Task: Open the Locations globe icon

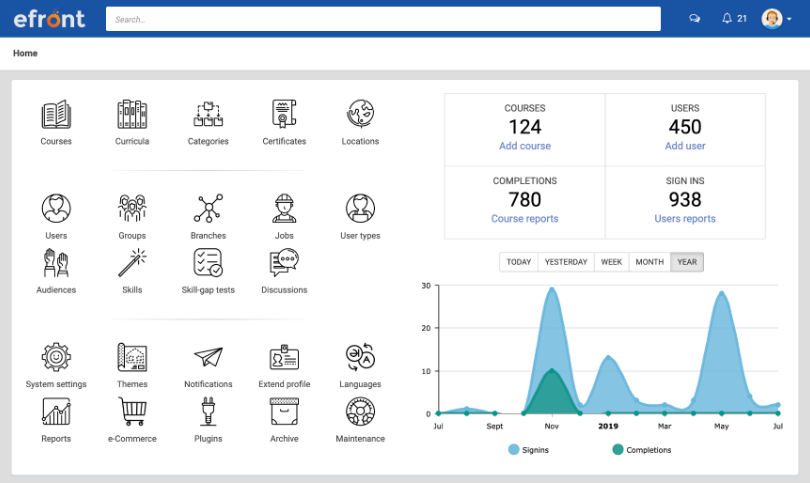Action: (360, 114)
